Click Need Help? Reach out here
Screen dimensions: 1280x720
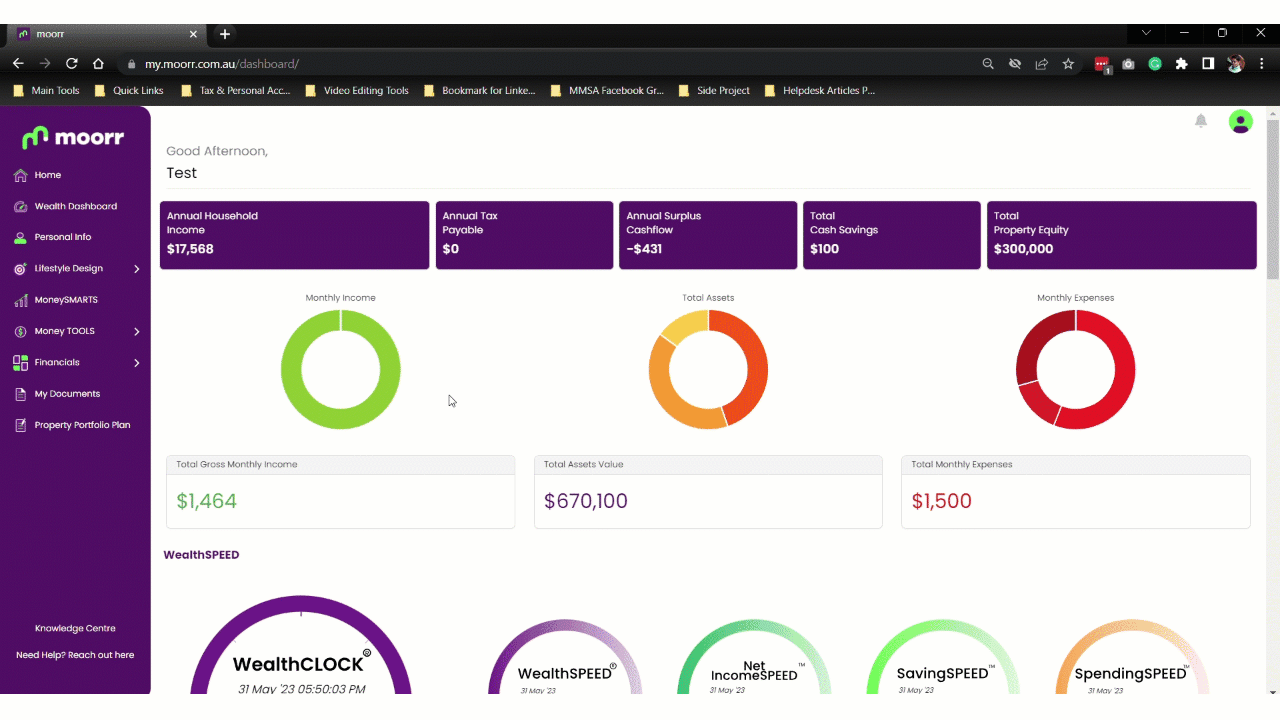(x=75, y=655)
